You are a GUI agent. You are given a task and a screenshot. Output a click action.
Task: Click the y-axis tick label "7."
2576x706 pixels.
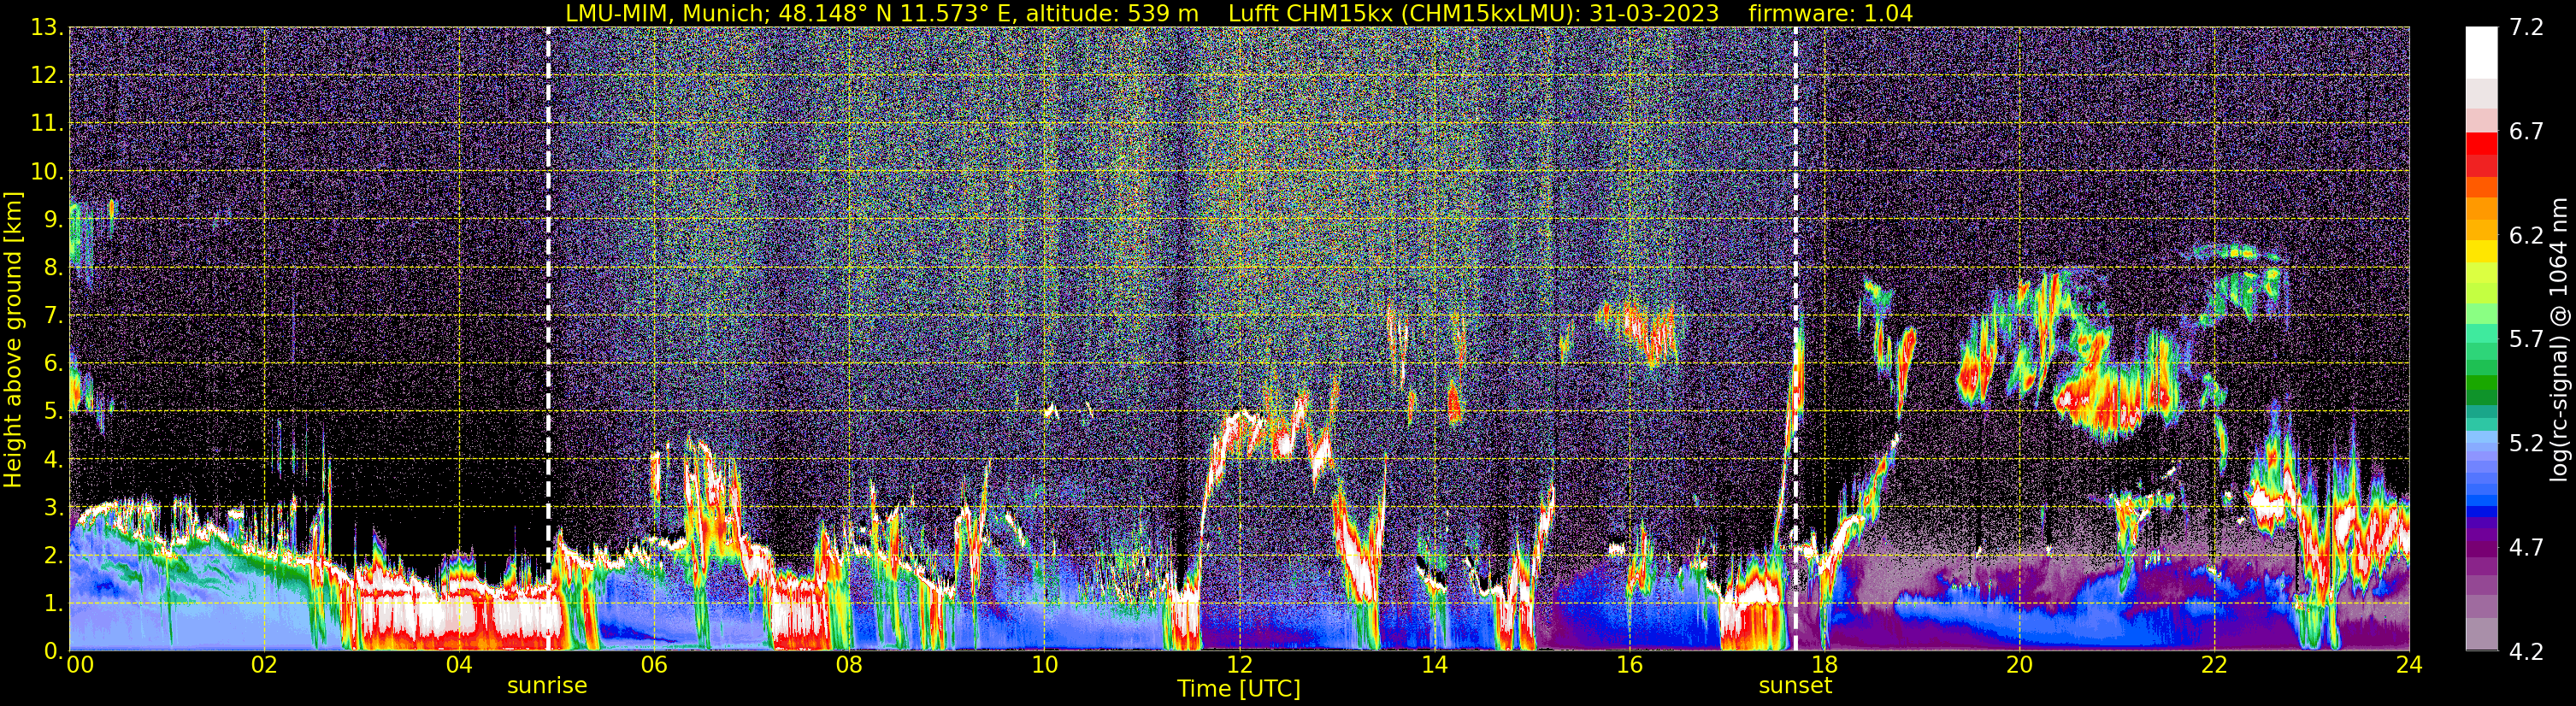pyautogui.click(x=54, y=315)
